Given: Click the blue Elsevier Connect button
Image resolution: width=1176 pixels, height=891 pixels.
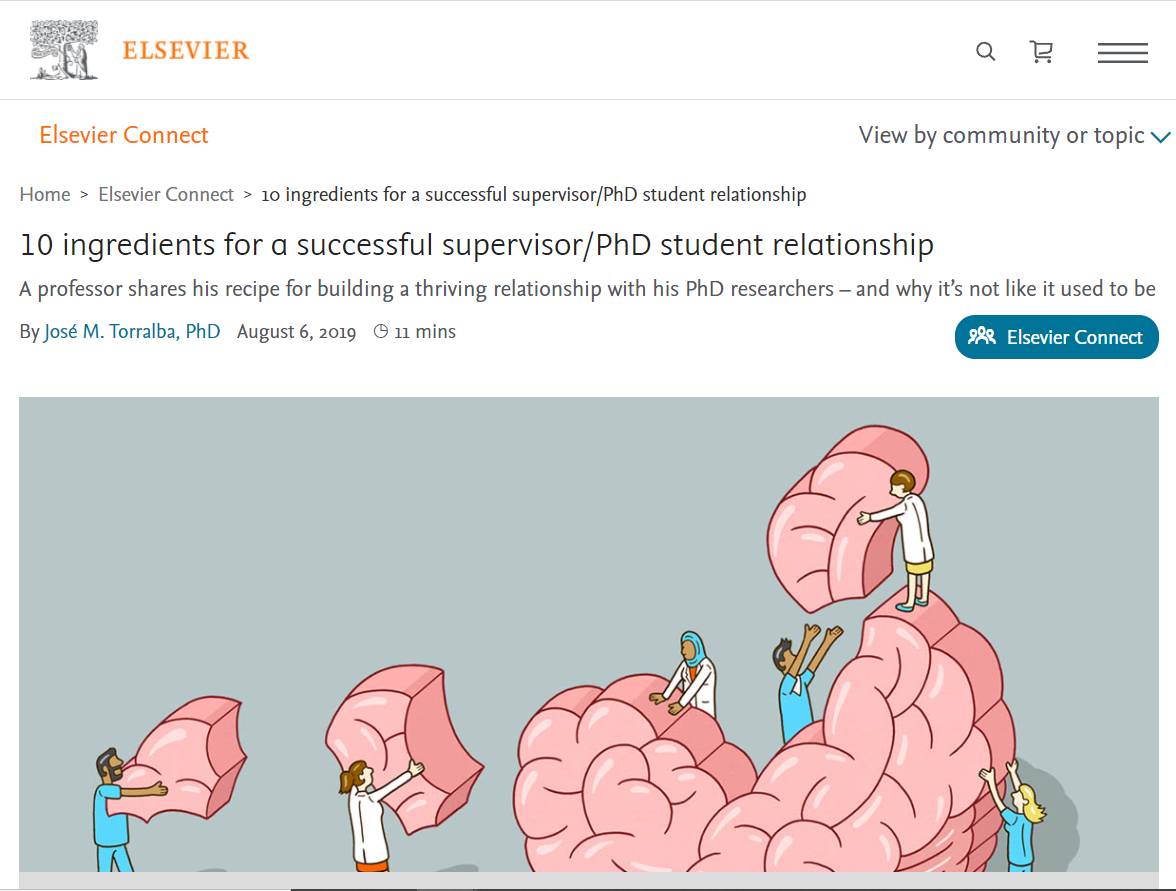Looking at the screenshot, I should click(x=1056, y=337).
